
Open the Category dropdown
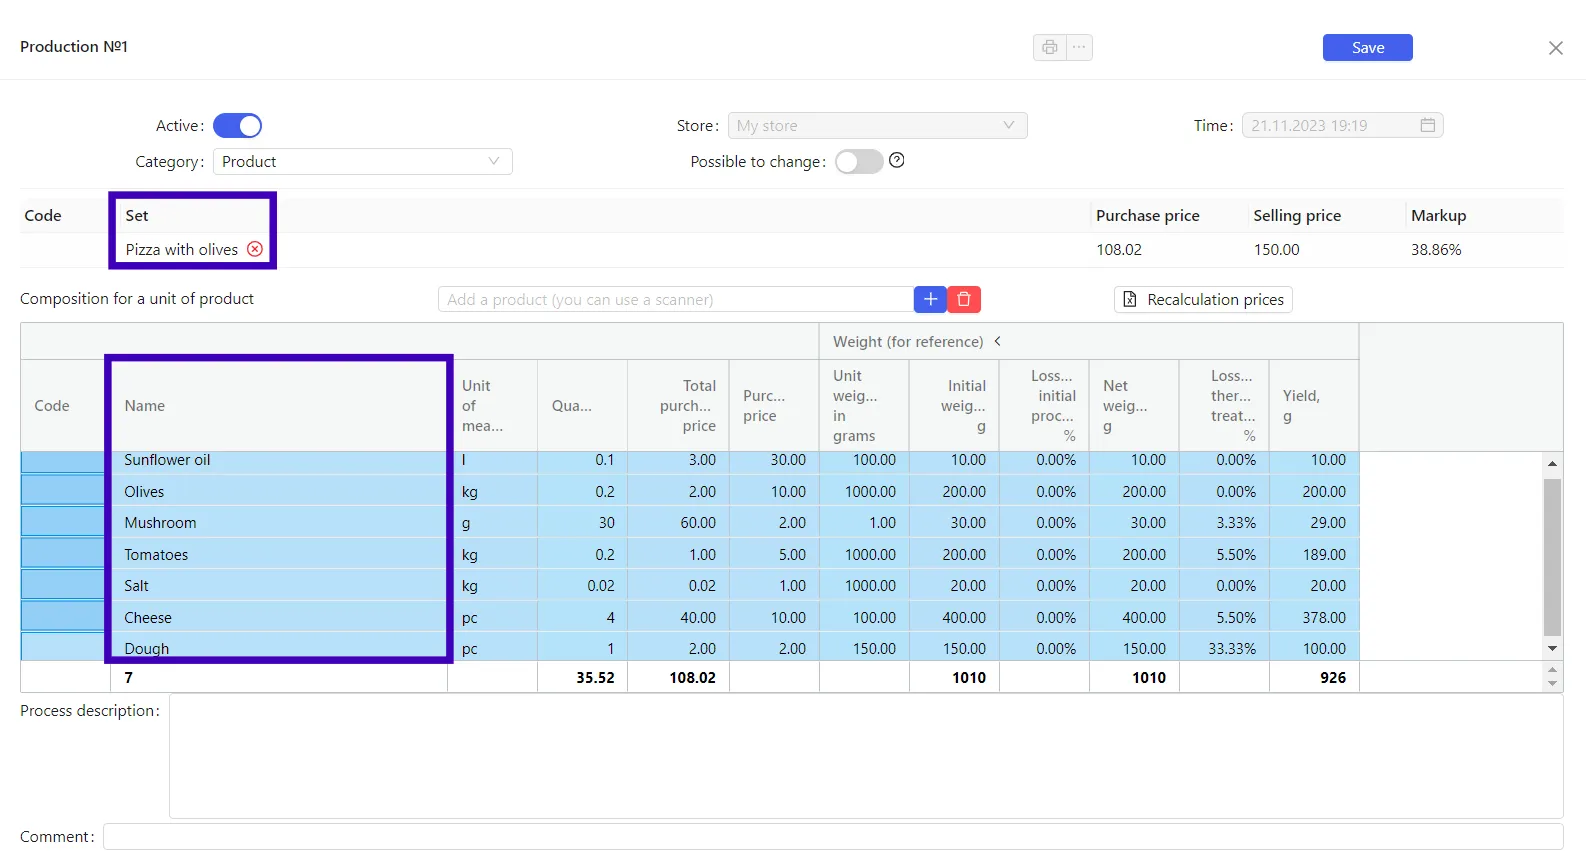pyautogui.click(x=363, y=161)
